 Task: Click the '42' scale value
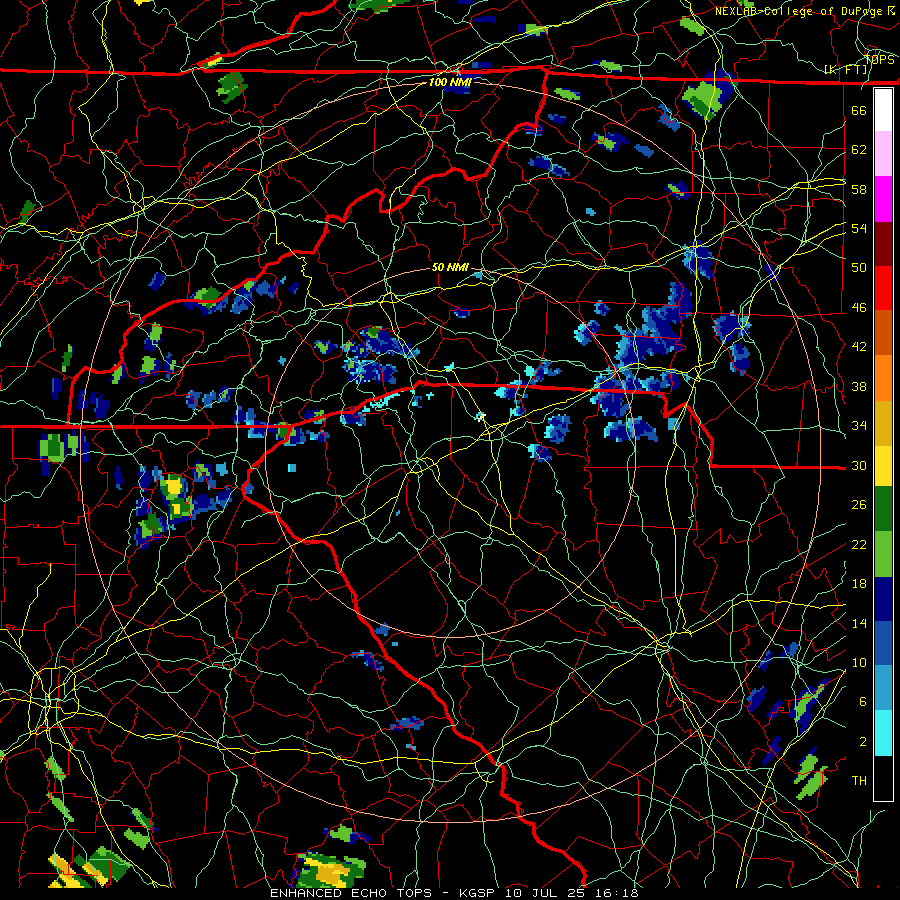coord(859,347)
